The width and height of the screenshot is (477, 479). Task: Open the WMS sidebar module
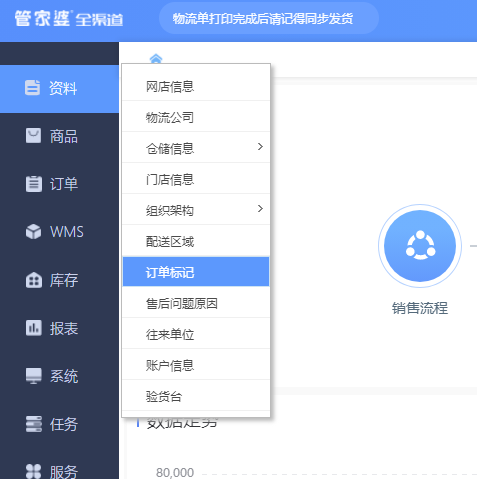coord(59,232)
